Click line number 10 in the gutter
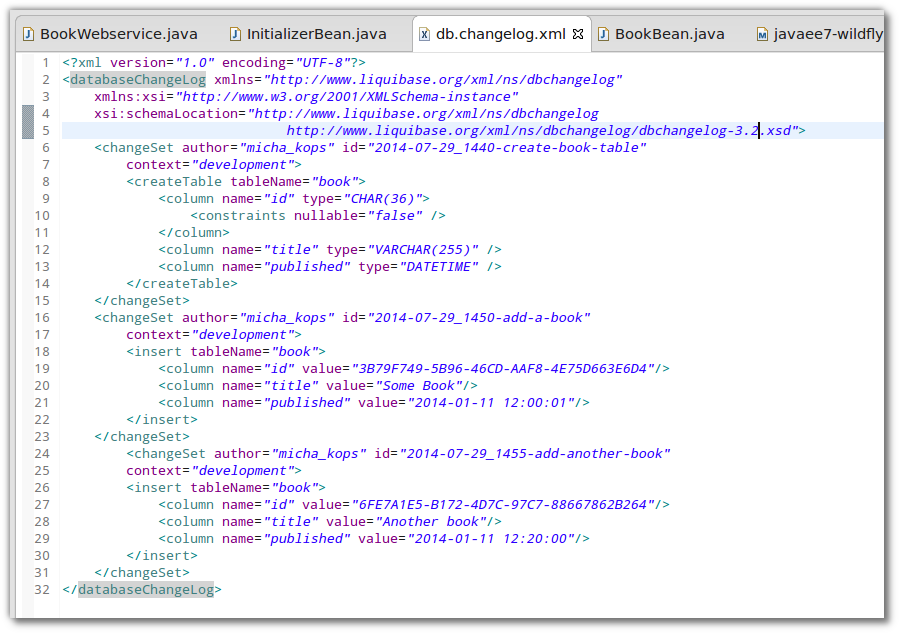 41,215
